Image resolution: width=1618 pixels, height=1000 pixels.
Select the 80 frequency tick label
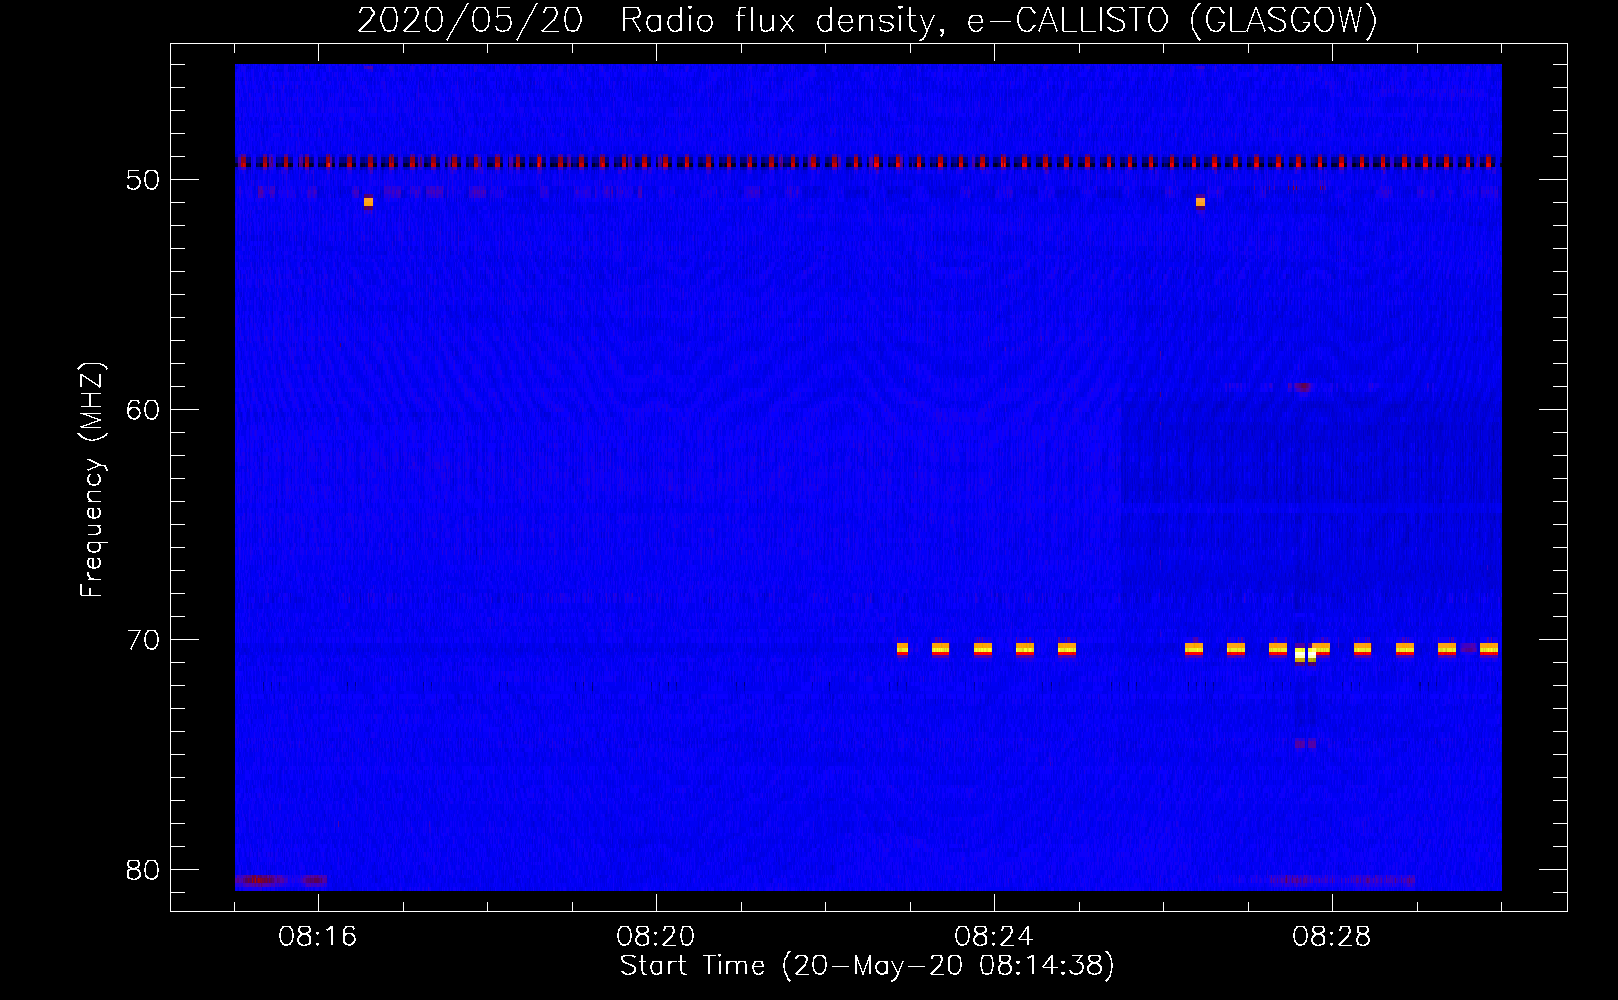[143, 870]
